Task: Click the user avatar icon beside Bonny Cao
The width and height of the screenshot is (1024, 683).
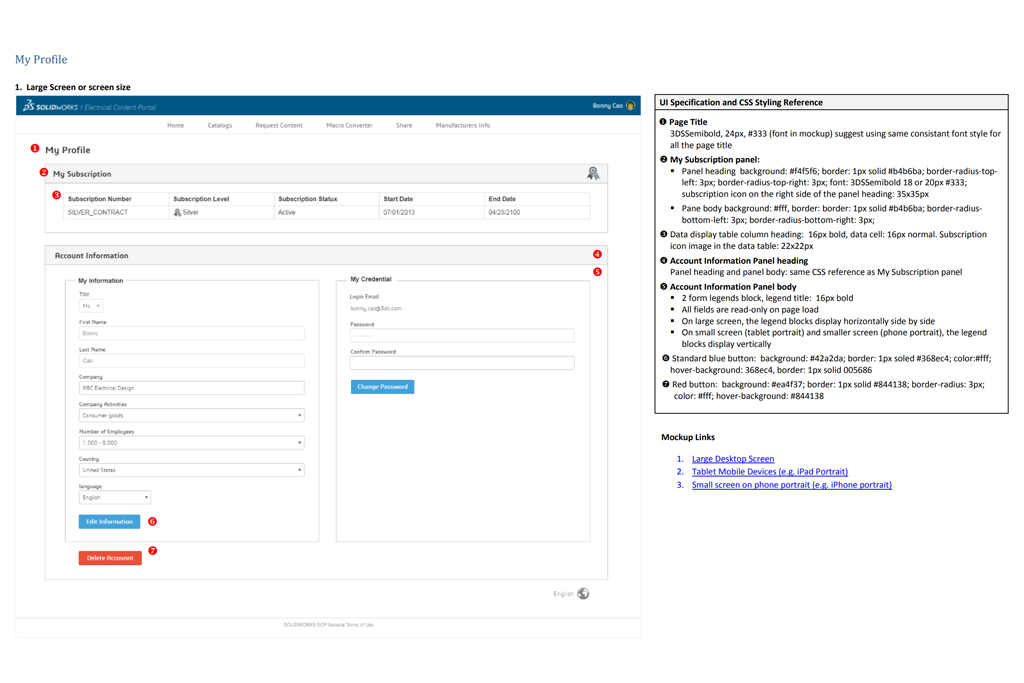Action: coord(630,106)
